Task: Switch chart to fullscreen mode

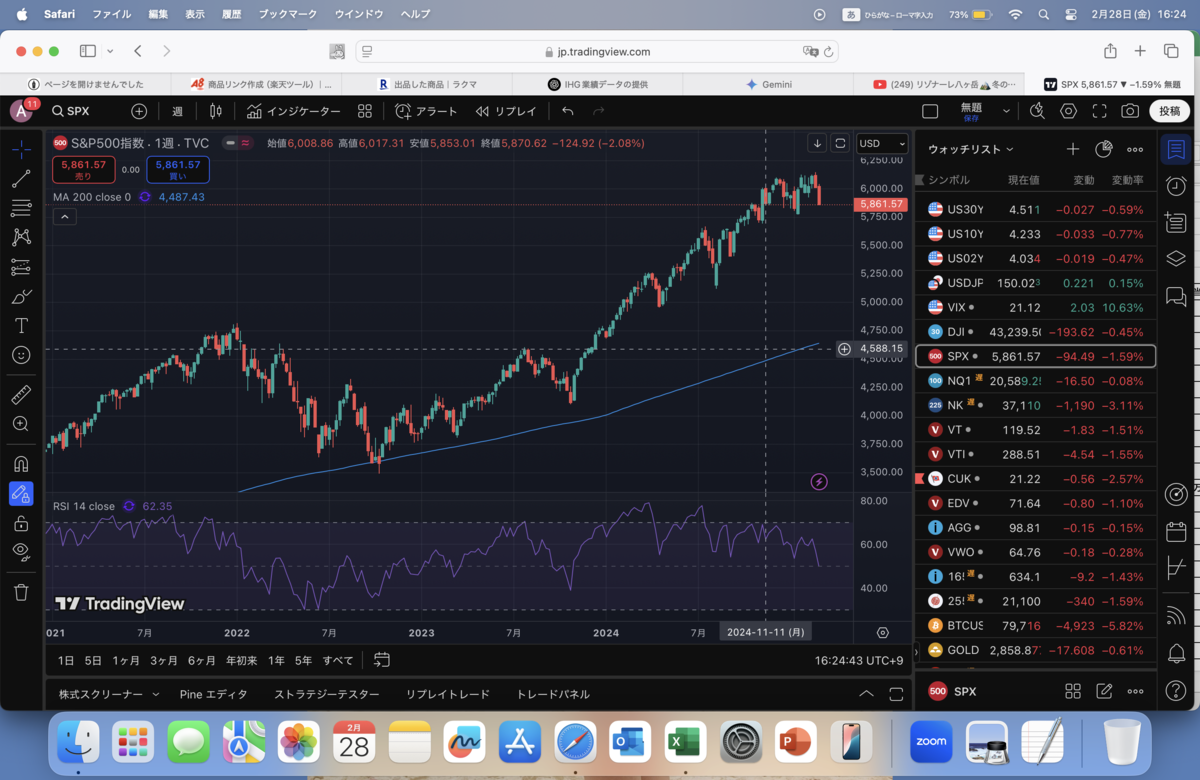Action: tap(1100, 111)
